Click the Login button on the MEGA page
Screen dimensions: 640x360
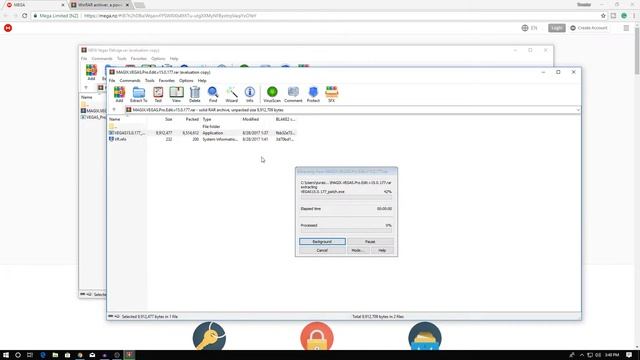557,28
